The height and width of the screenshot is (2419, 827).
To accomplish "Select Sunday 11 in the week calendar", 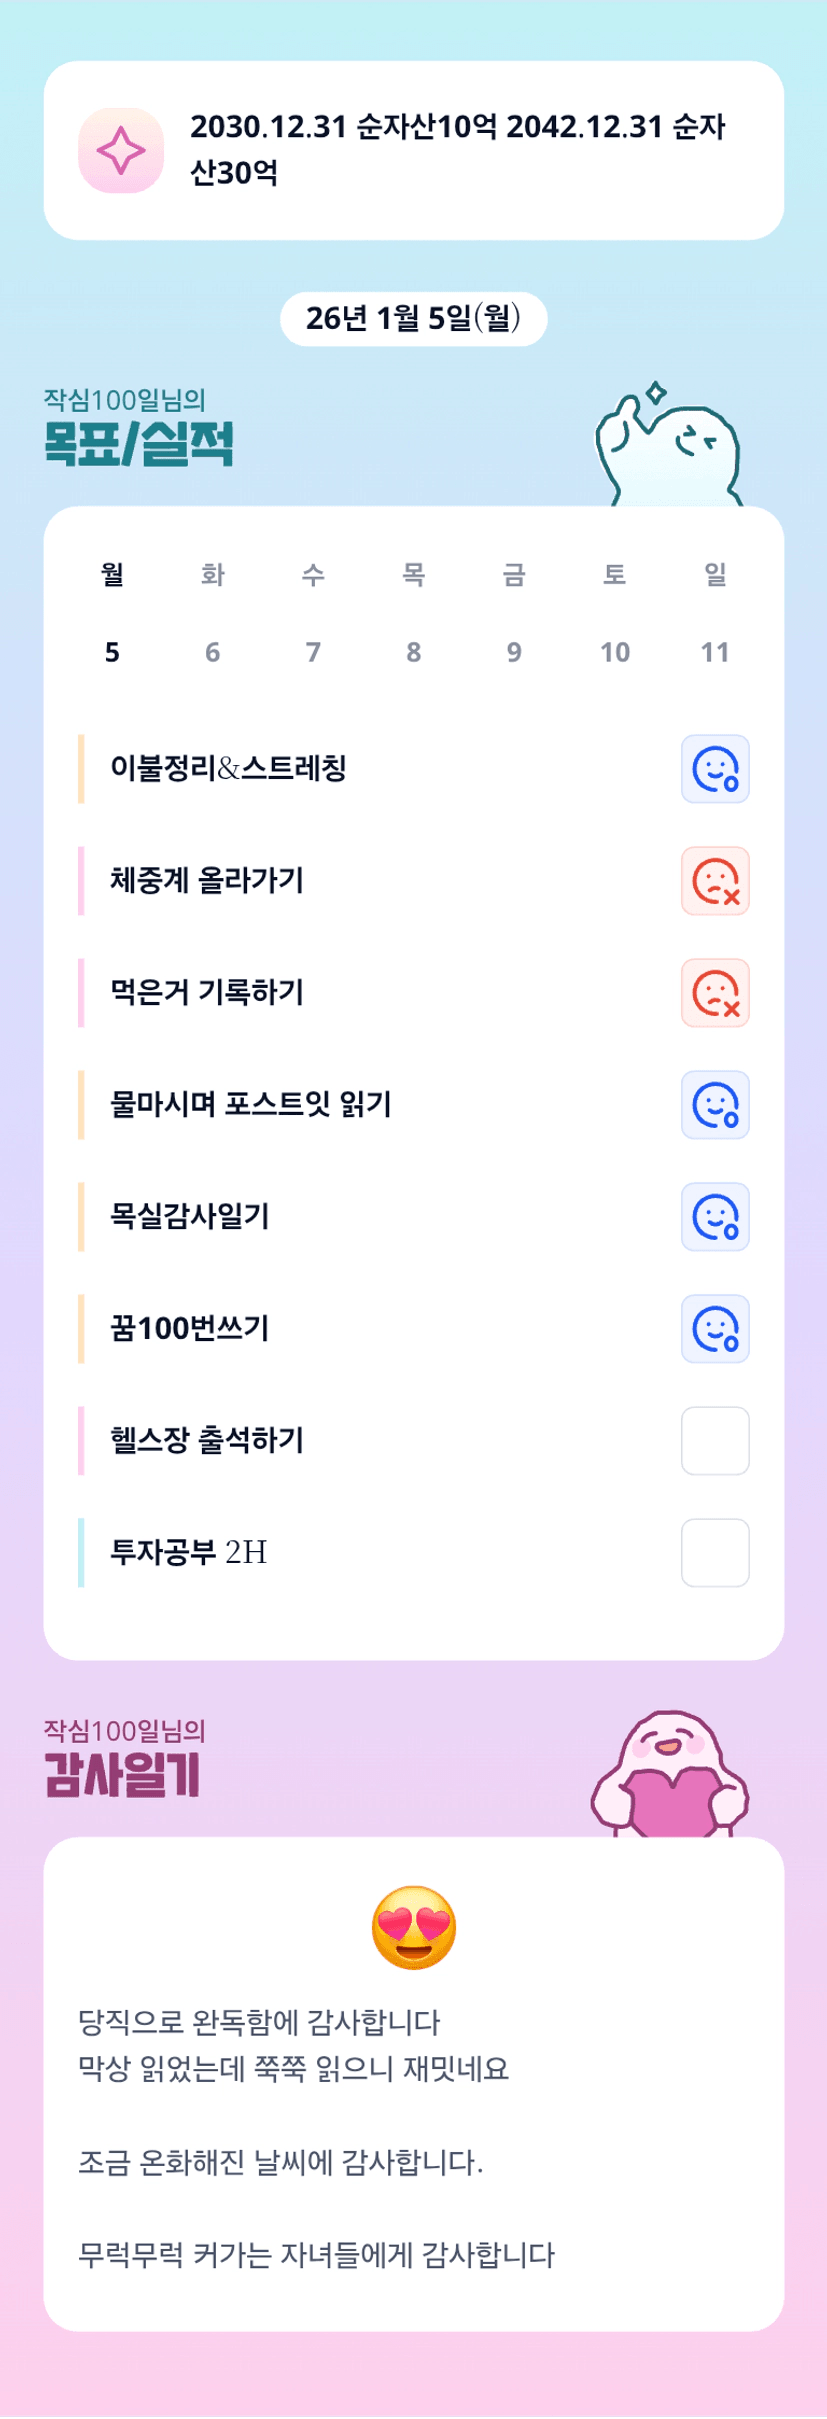I will tap(715, 653).
